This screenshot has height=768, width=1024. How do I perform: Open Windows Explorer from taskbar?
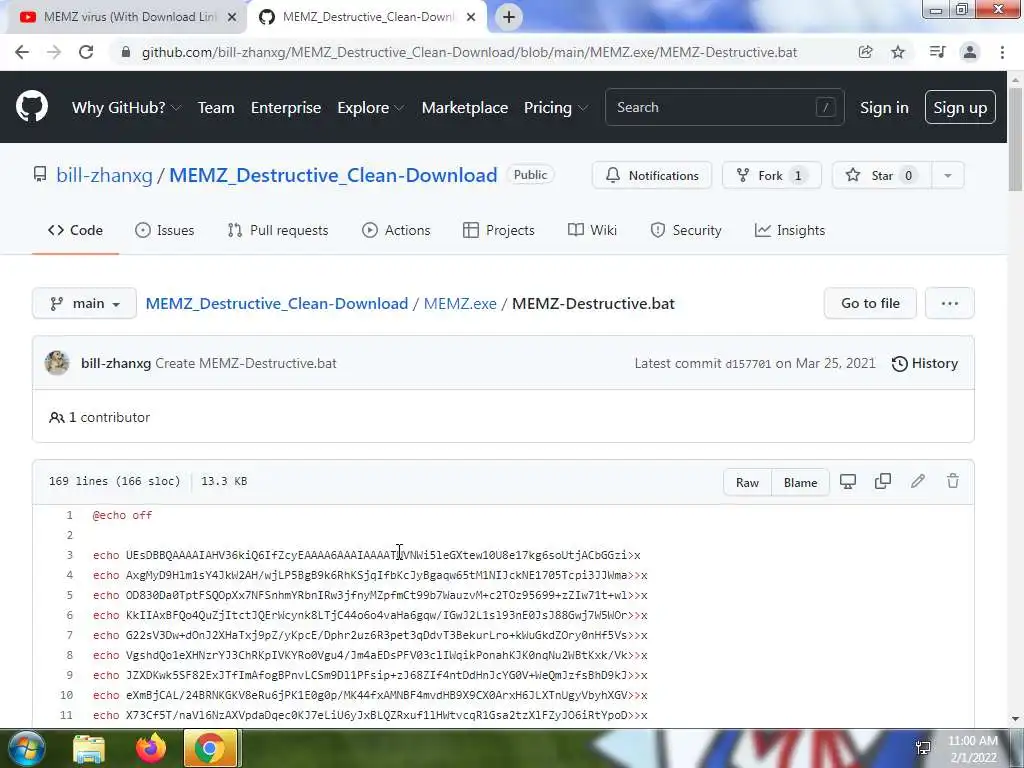point(89,748)
